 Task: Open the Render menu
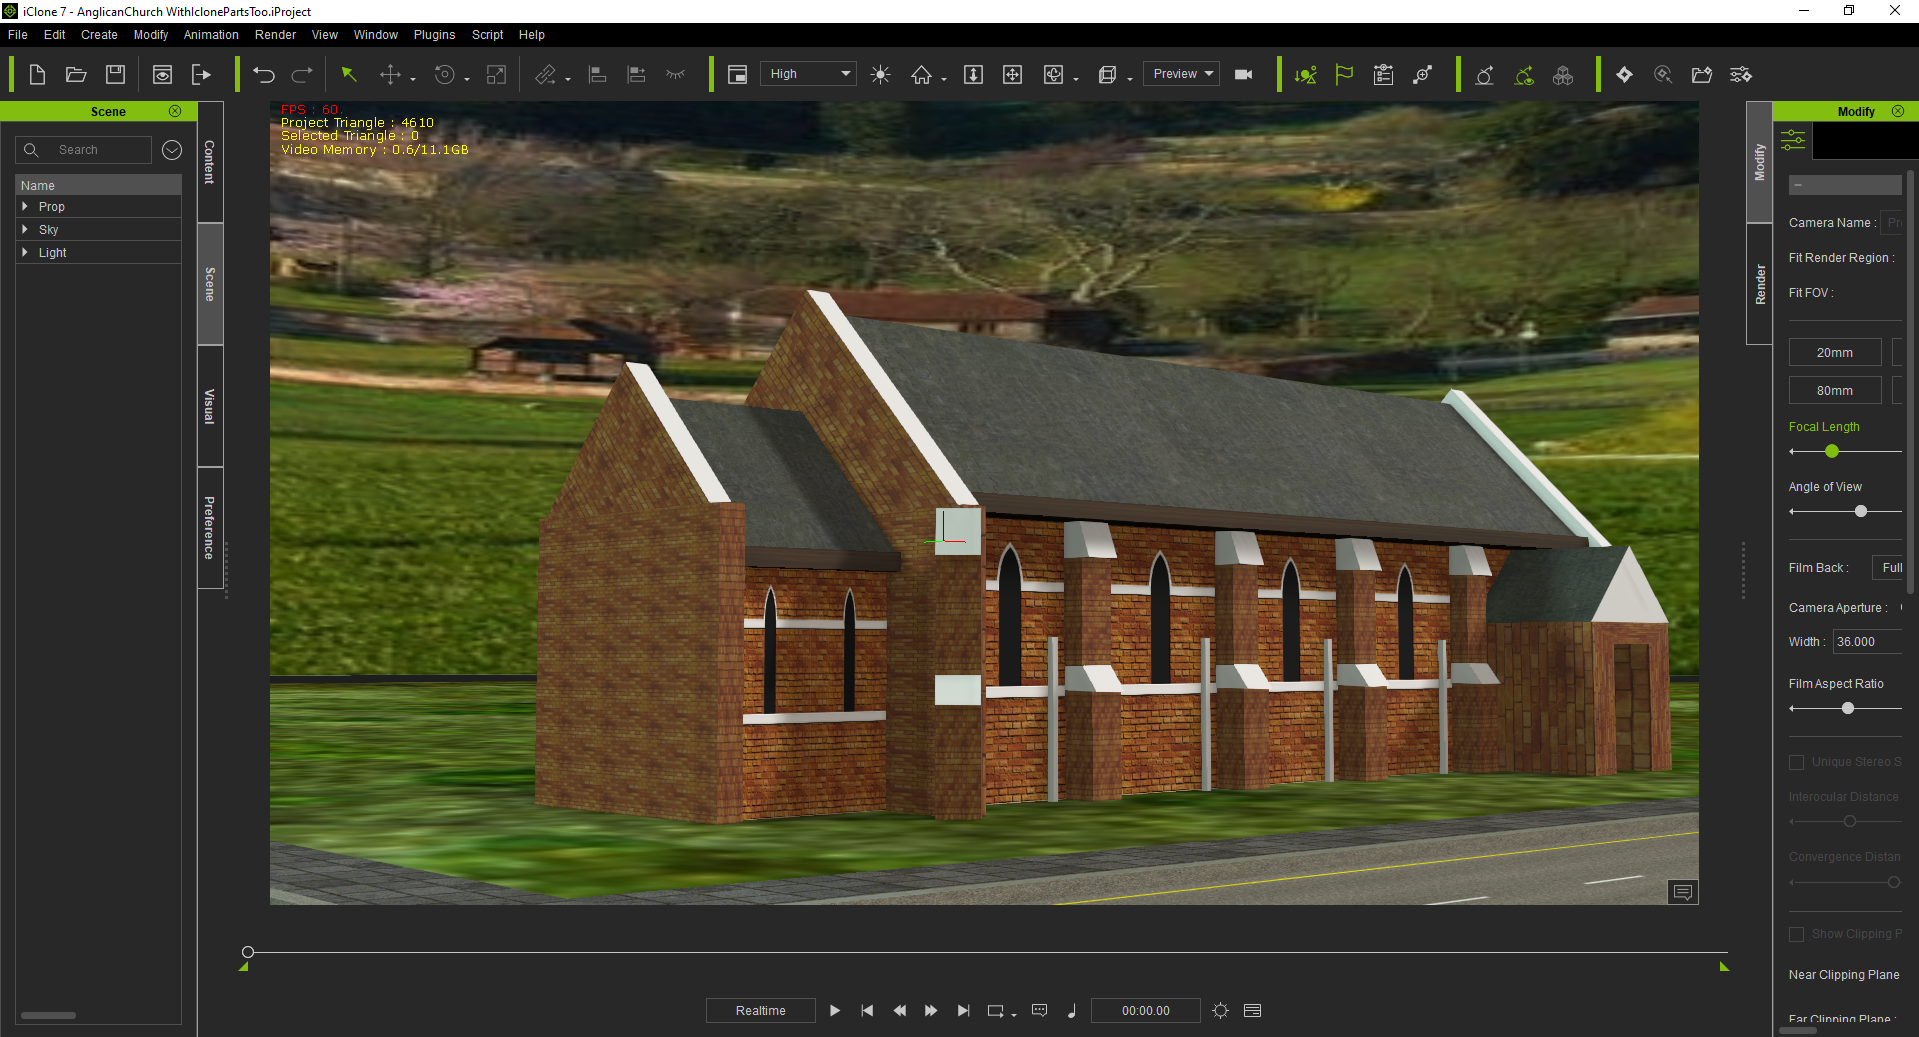tap(275, 34)
